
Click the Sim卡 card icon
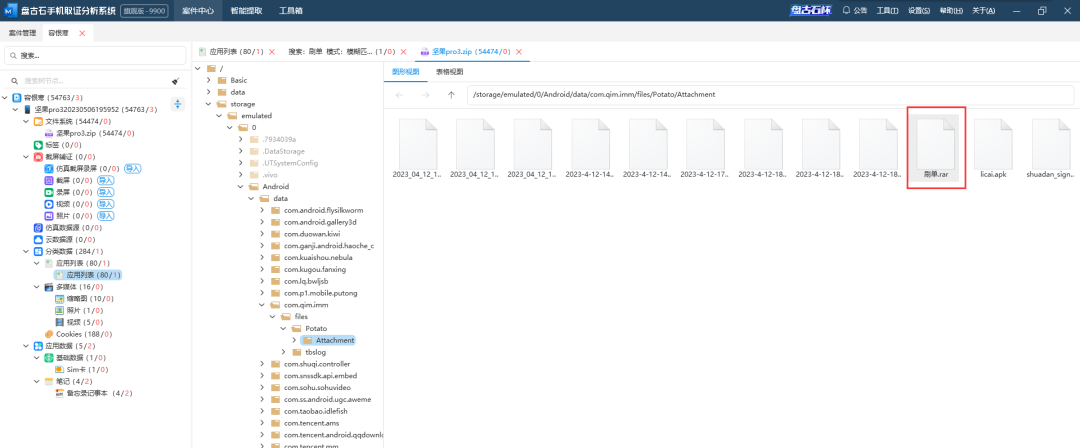tap(59, 369)
